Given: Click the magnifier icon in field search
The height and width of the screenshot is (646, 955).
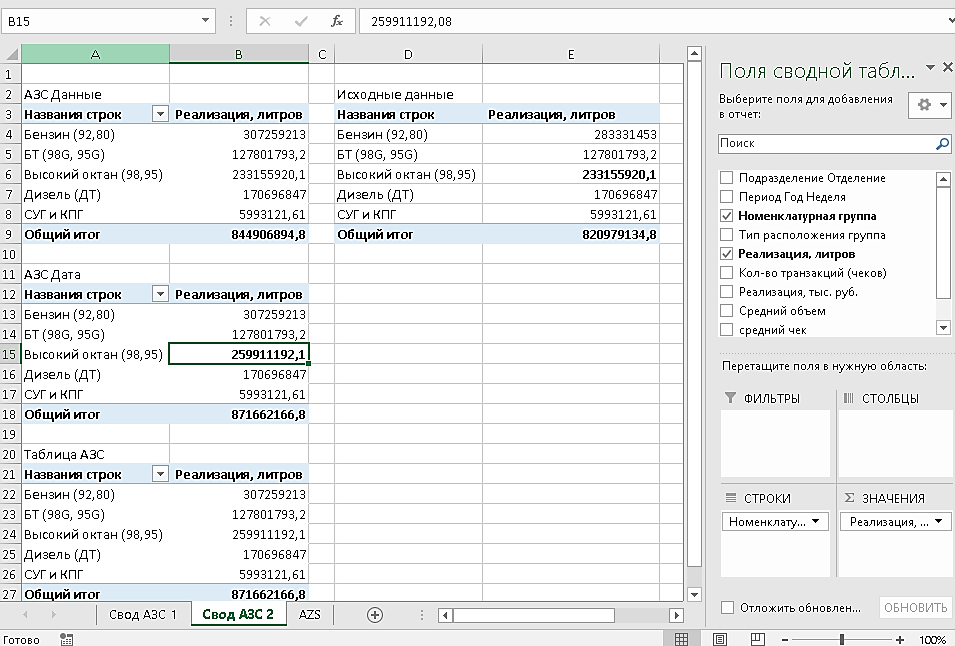Looking at the screenshot, I should (x=942, y=144).
